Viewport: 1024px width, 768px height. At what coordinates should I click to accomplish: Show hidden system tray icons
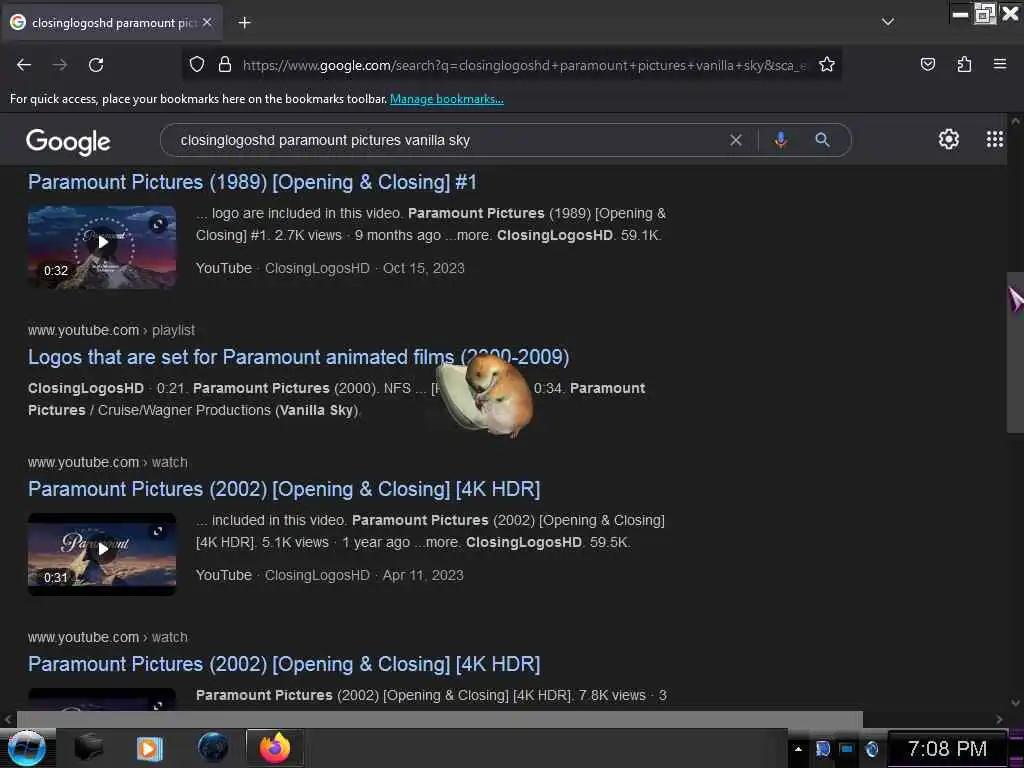tap(798, 748)
